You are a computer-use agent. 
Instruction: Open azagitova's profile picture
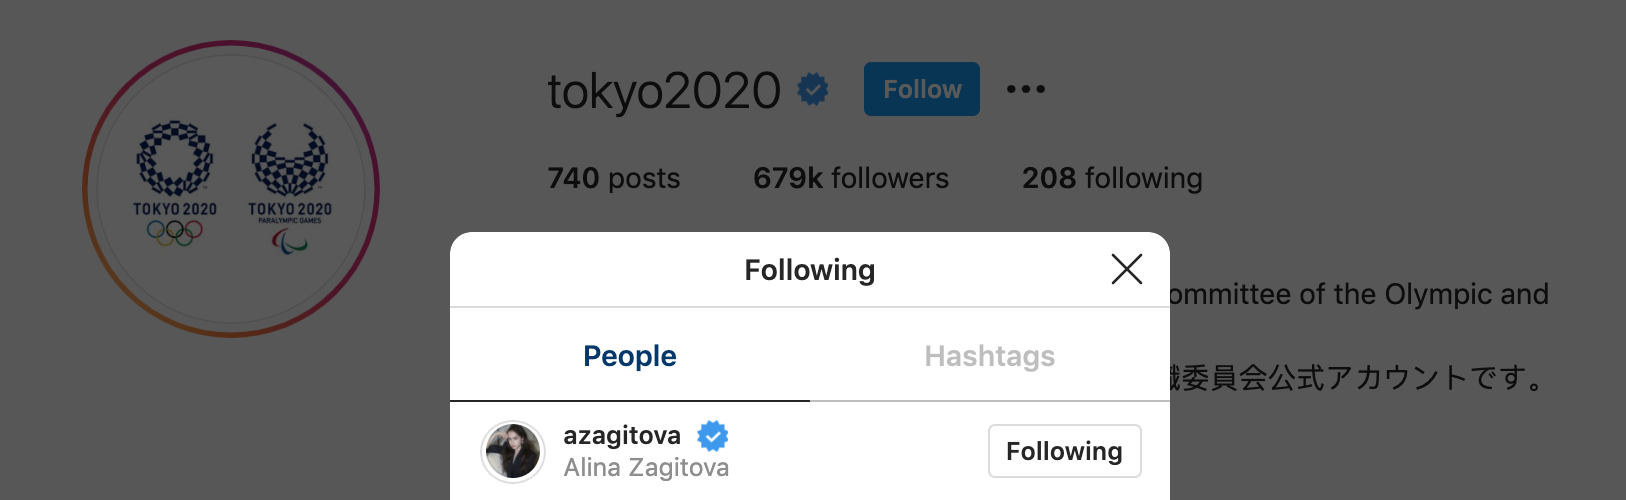[x=513, y=451]
